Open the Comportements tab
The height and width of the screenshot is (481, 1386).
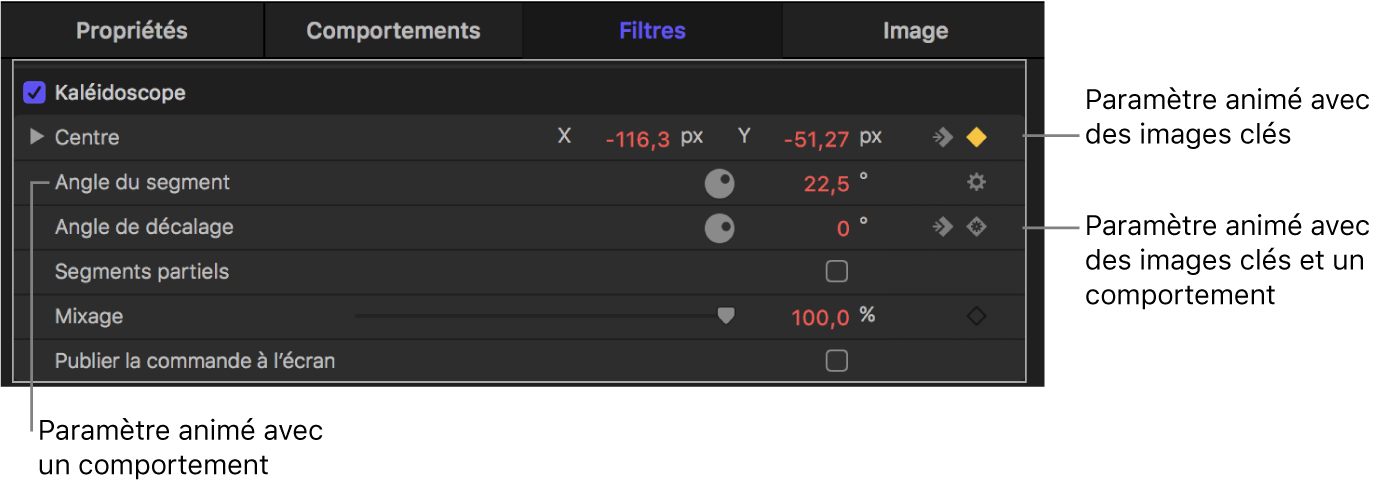(393, 30)
